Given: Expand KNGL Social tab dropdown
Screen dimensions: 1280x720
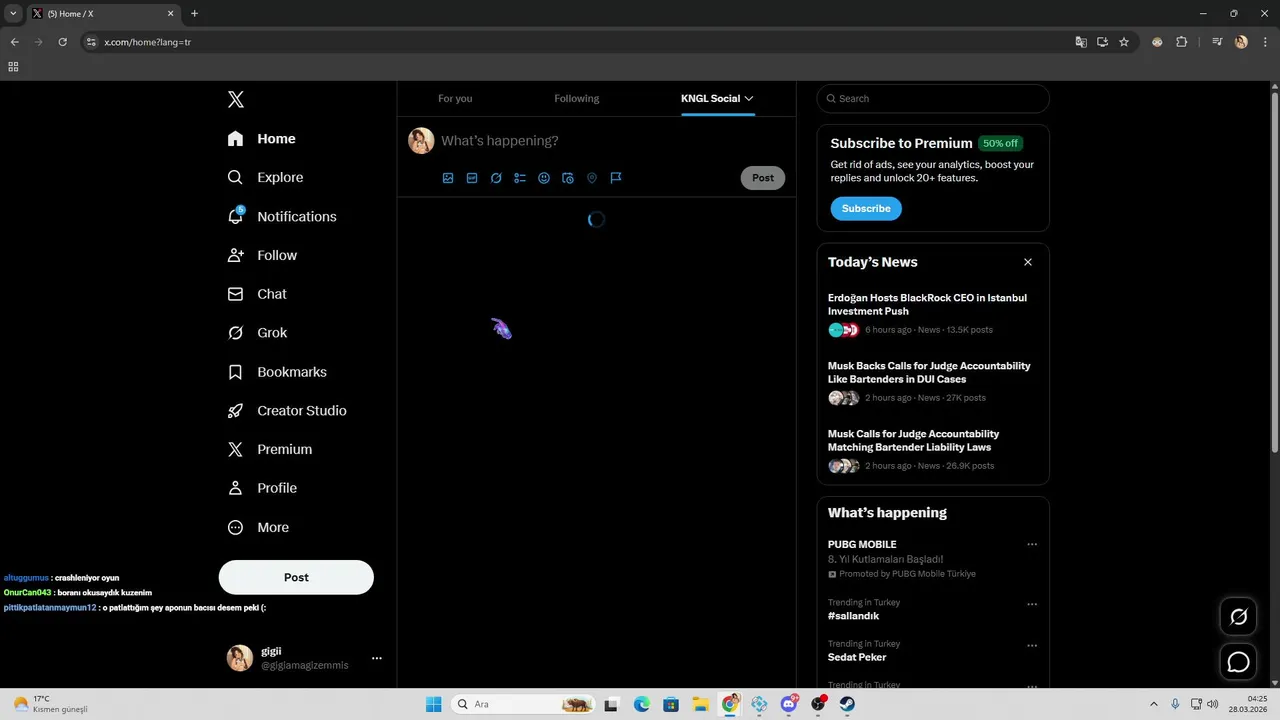Looking at the screenshot, I should (x=749, y=98).
